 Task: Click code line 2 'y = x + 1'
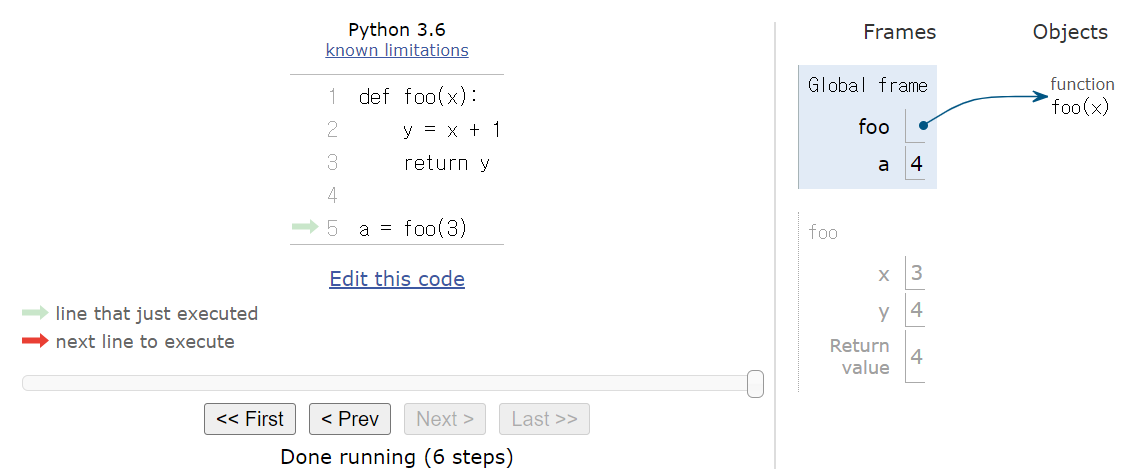click(x=451, y=130)
